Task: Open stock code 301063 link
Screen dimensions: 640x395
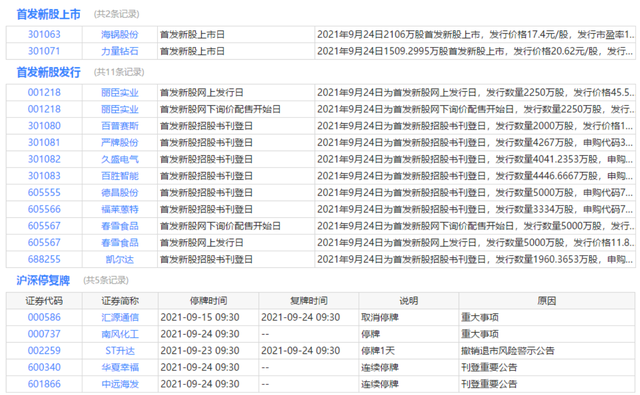Action: pyautogui.click(x=44, y=35)
